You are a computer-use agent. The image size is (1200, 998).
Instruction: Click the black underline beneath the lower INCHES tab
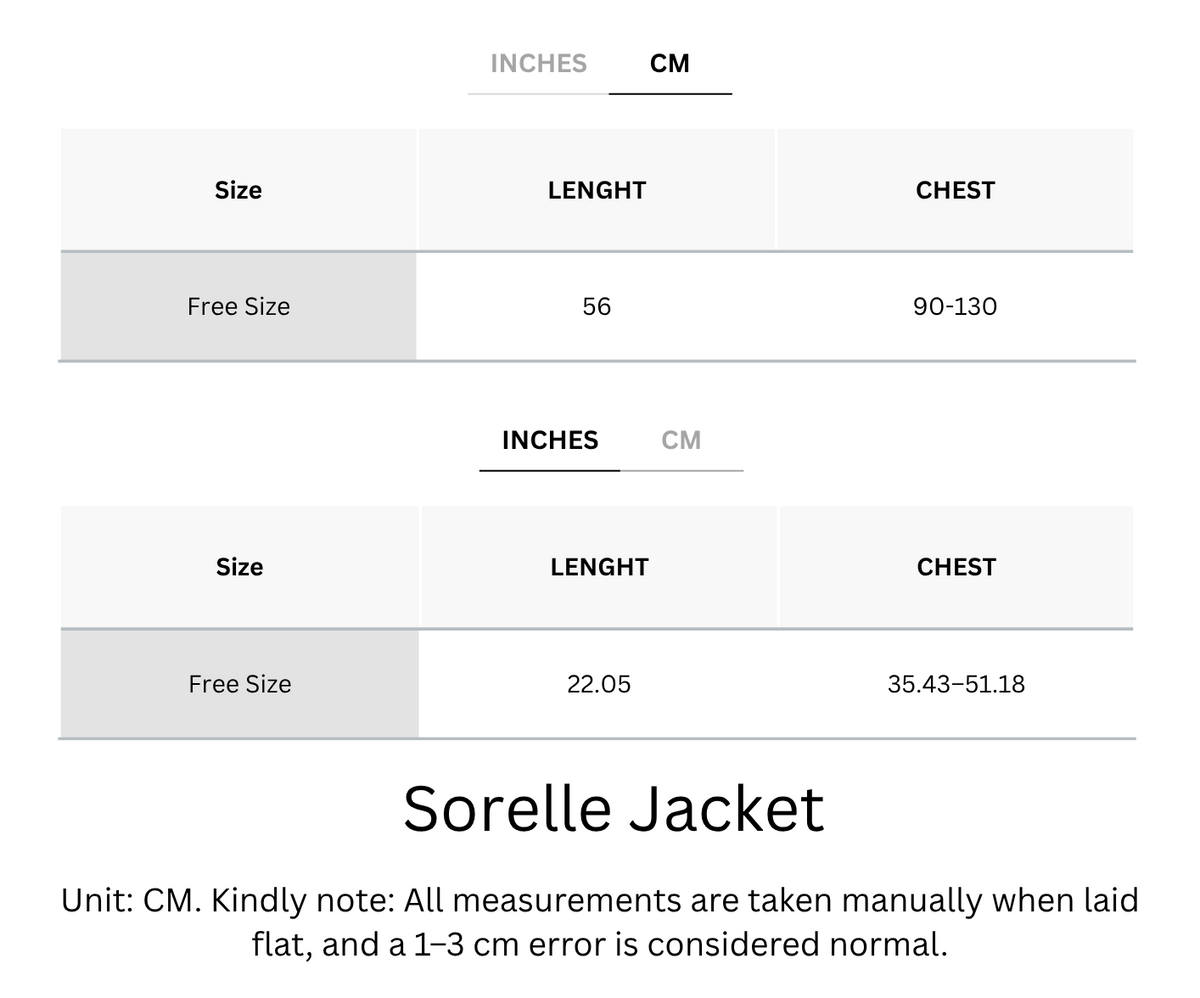(550, 470)
